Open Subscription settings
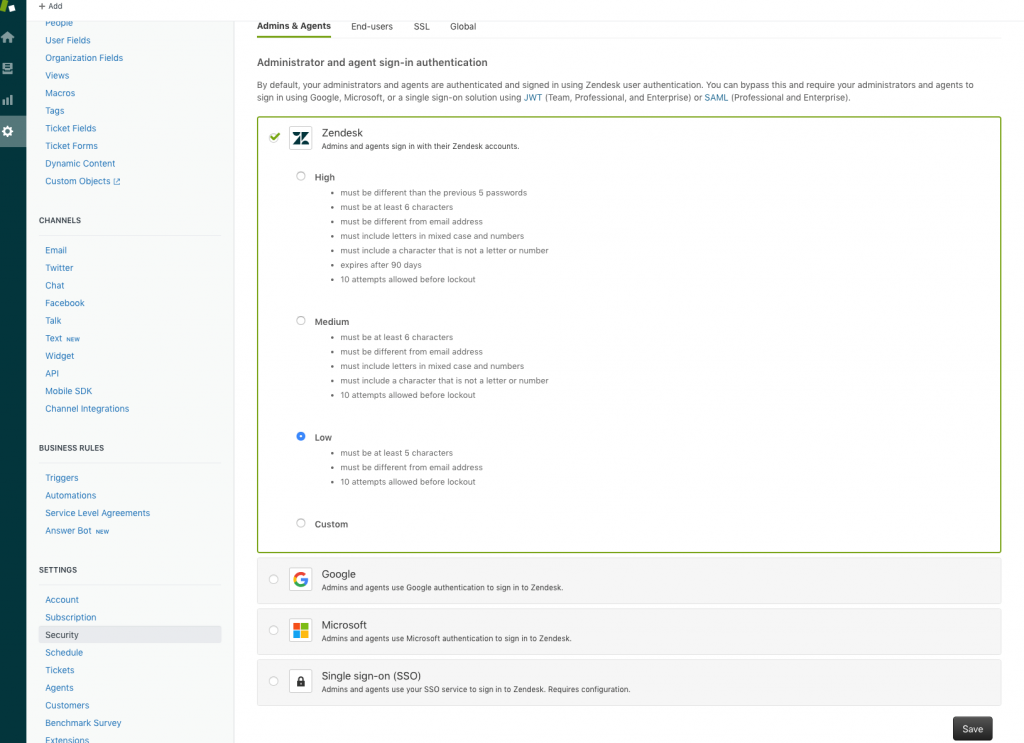This screenshot has width=1024, height=743. point(71,618)
